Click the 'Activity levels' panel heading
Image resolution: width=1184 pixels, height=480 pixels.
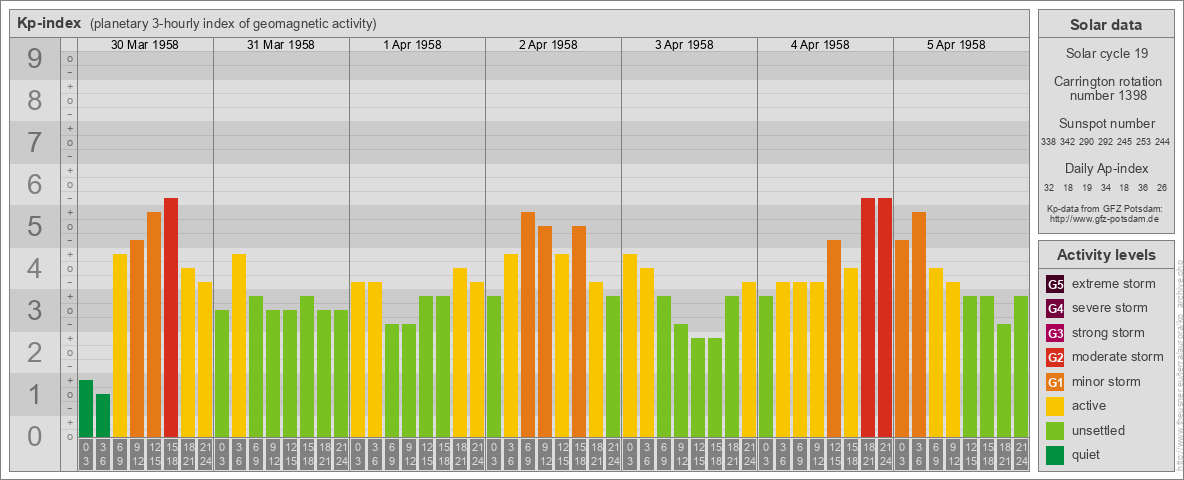[x=1106, y=255]
